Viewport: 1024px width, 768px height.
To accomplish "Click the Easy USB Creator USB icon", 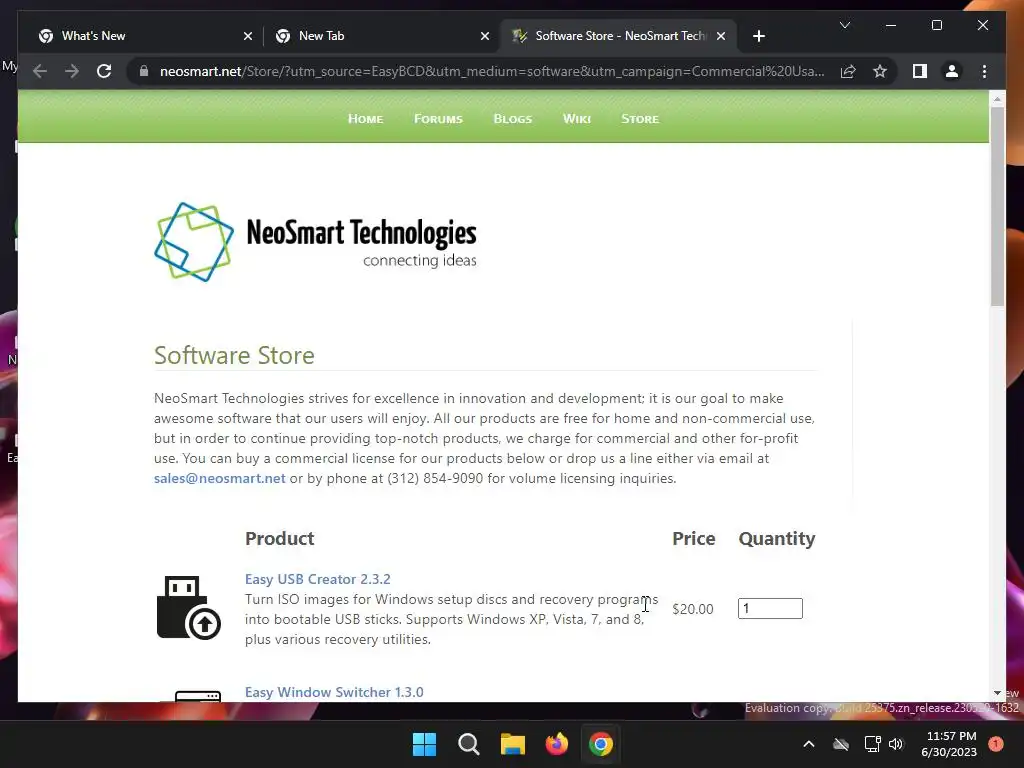I will point(188,608).
